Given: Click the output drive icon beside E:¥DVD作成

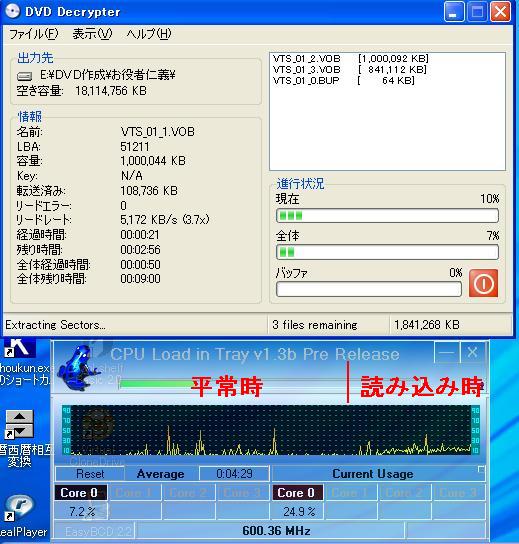Looking at the screenshot, I should (25, 76).
